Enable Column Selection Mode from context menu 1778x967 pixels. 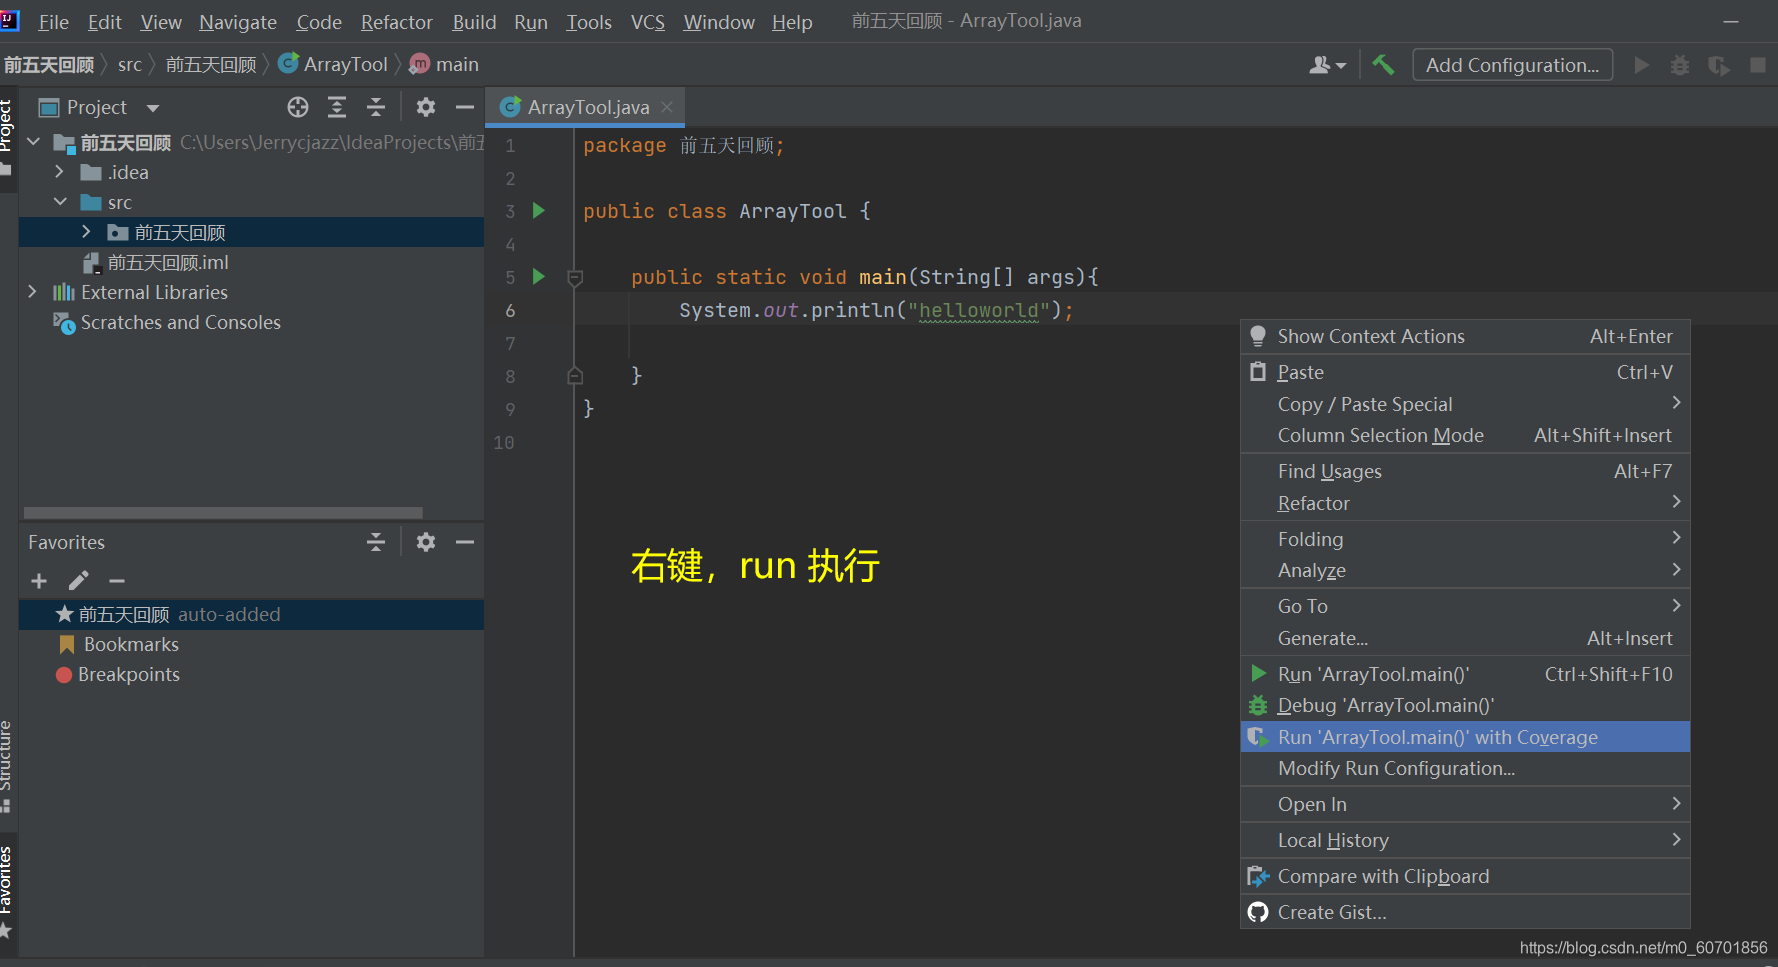coord(1380,435)
